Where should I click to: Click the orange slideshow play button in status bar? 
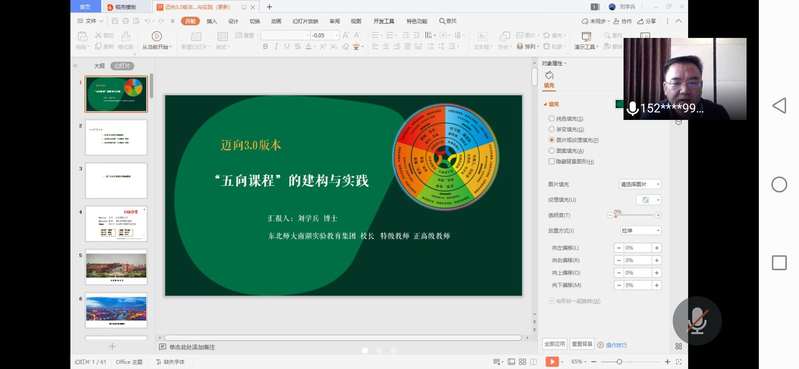tap(552, 361)
